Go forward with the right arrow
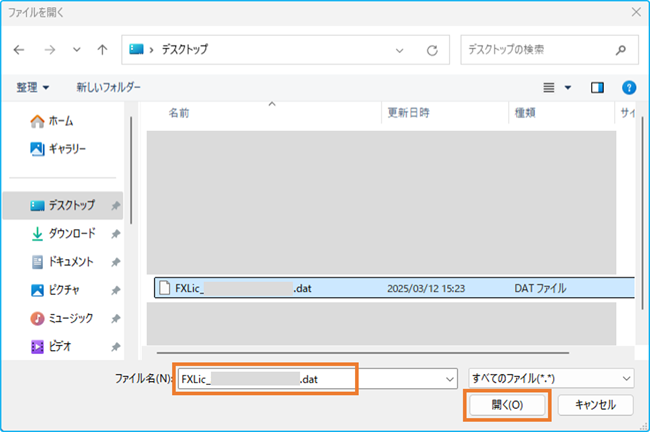The width and height of the screenshot is (650, 432). (50, 50)
